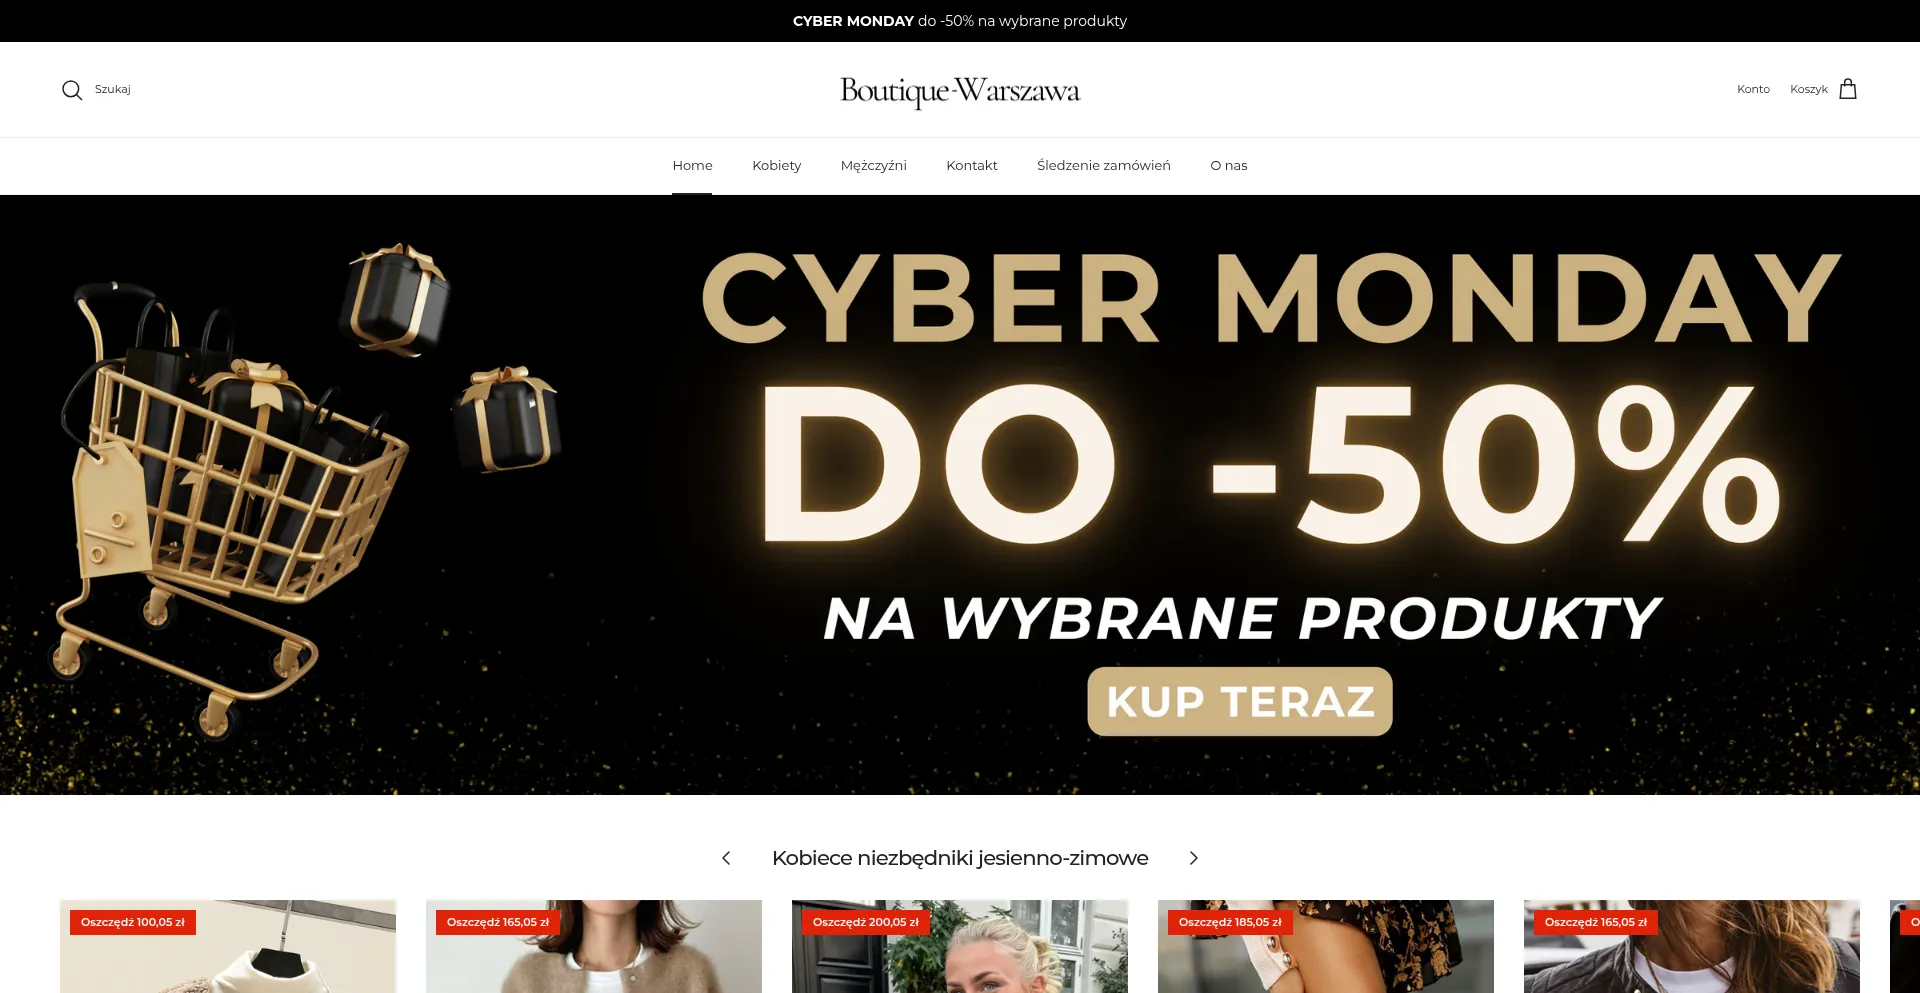Screen dimensions: 1920x993
Task: Open the Kobiety menu
Action: click(x=776, y=165)
